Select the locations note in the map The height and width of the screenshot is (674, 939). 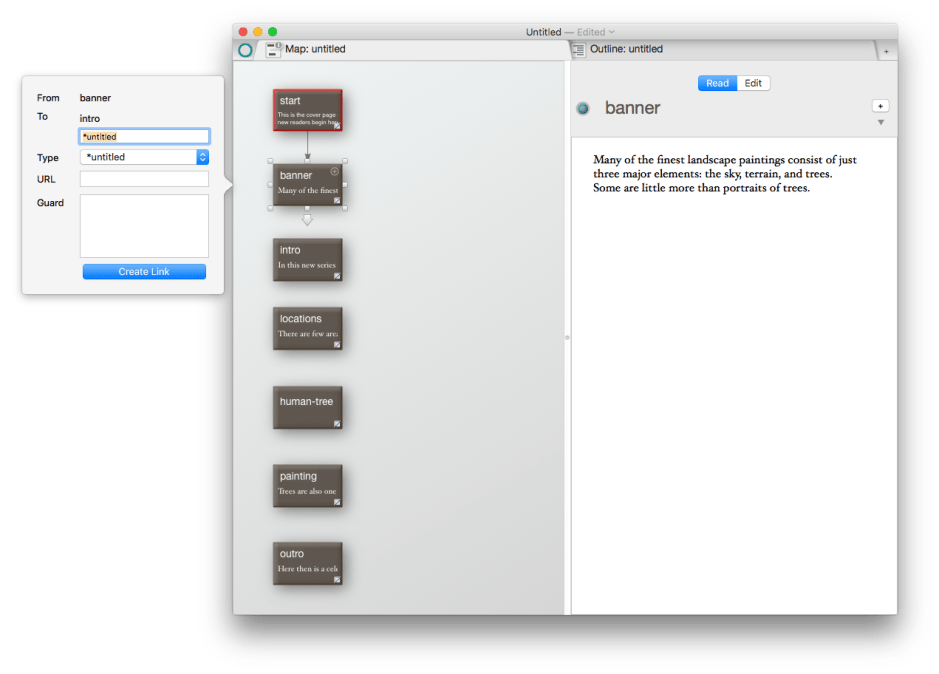[x=308, y=328]
